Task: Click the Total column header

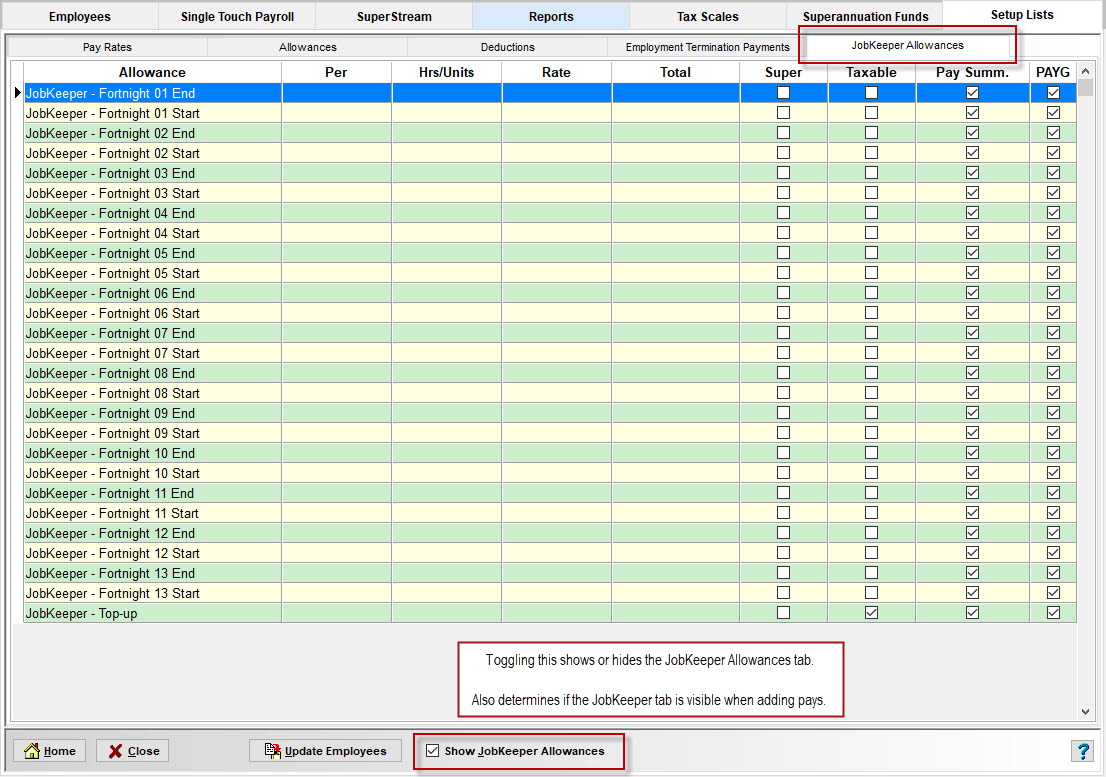Action: (x=676, y=73)
